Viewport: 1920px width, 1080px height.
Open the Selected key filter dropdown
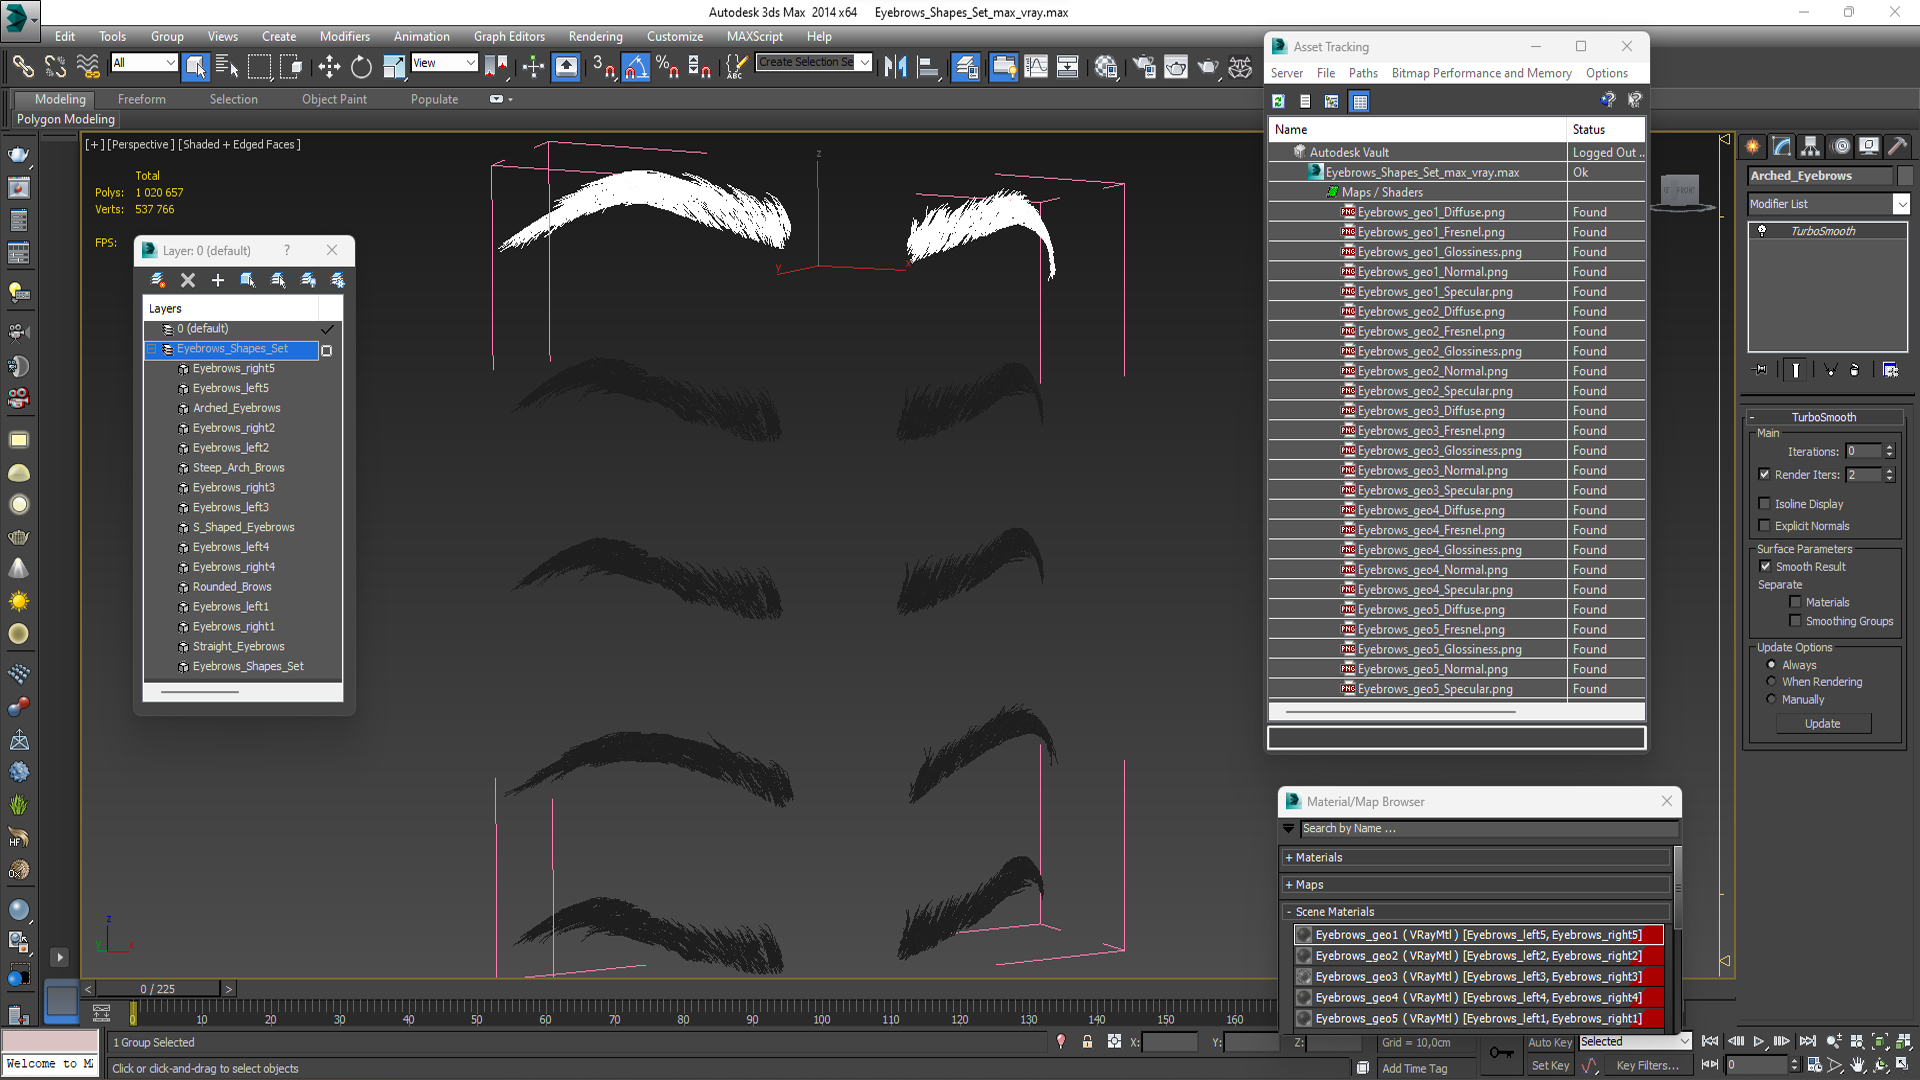click(x=1634, y=1041)
